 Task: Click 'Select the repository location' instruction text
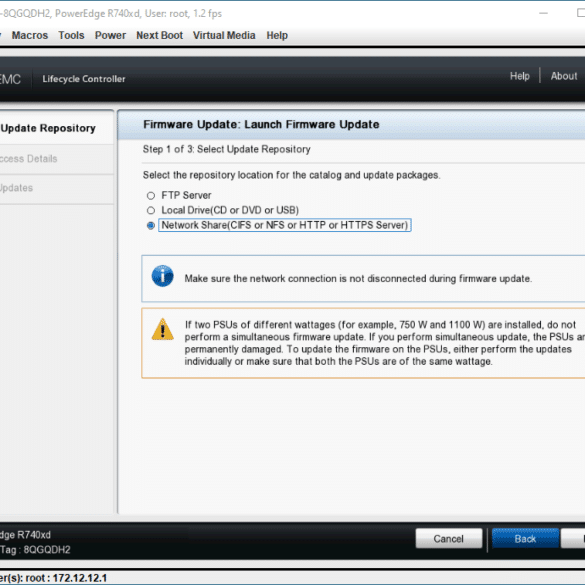[291, 175]
